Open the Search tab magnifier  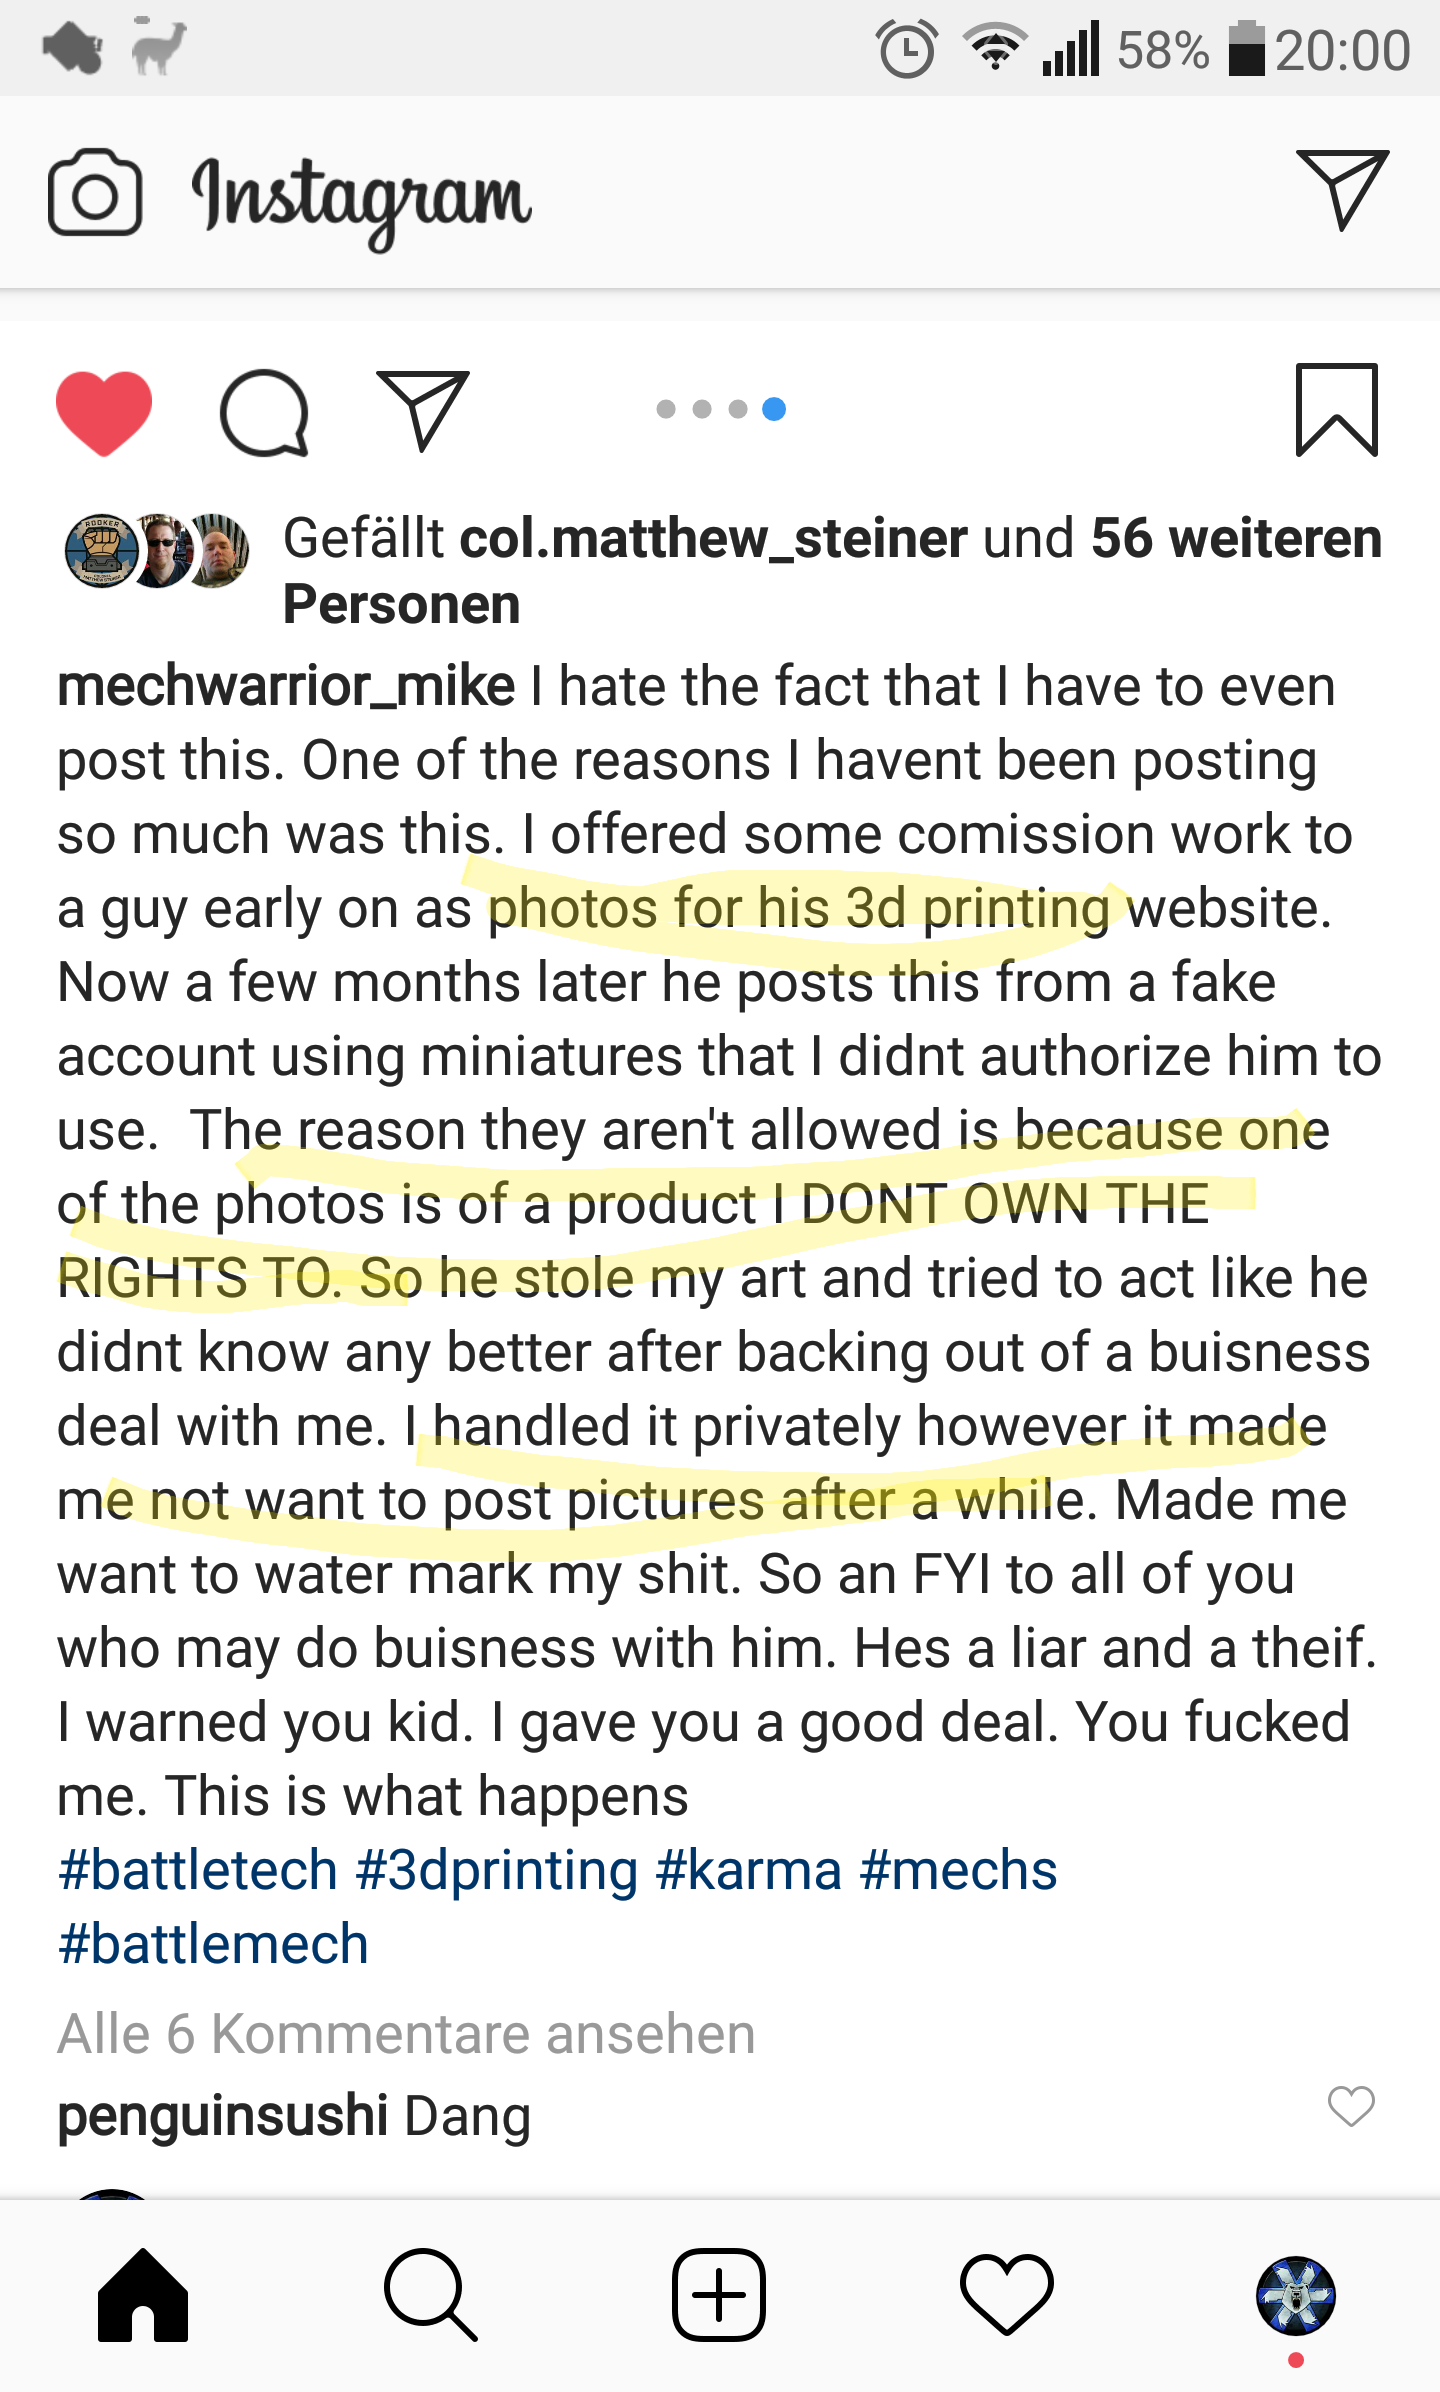(431, 2296)
